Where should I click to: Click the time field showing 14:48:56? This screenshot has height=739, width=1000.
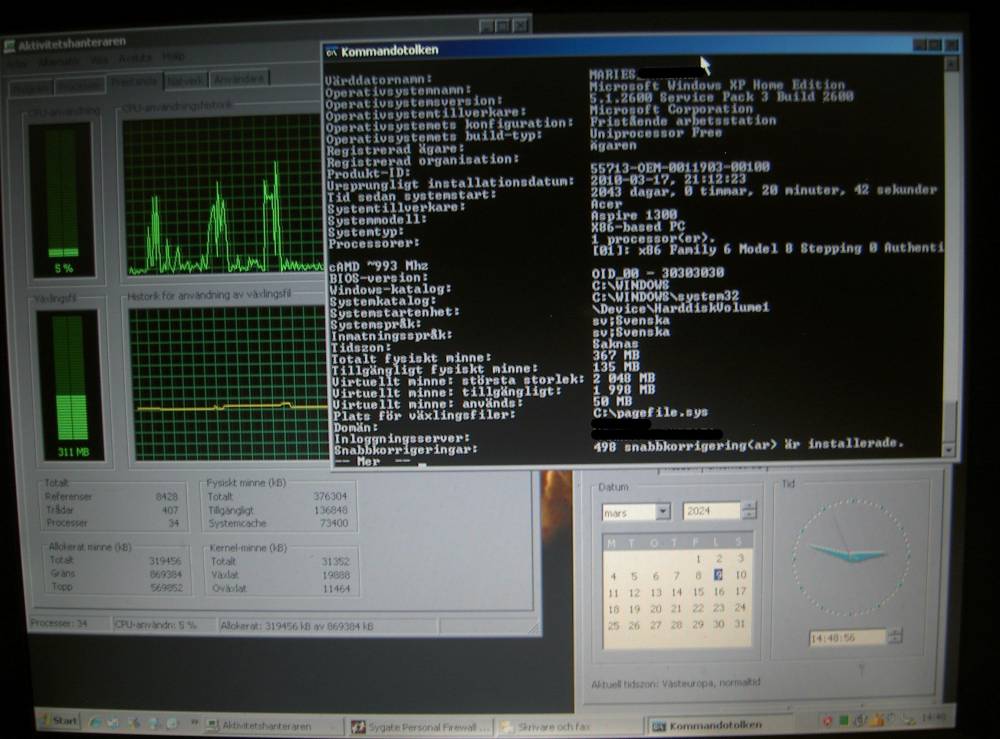(848, 637)
